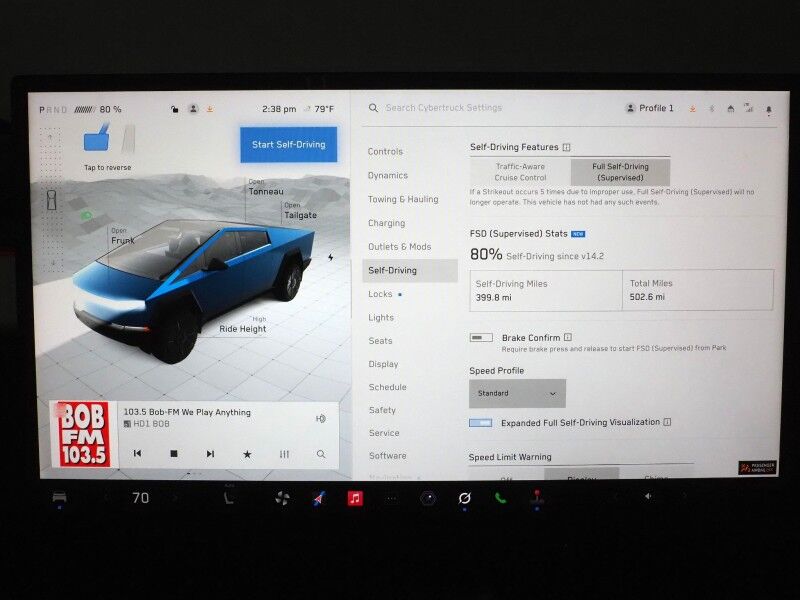Favorite the station with star icon
Viewport: 800px width, 600px height.
[x=247, y=454]
